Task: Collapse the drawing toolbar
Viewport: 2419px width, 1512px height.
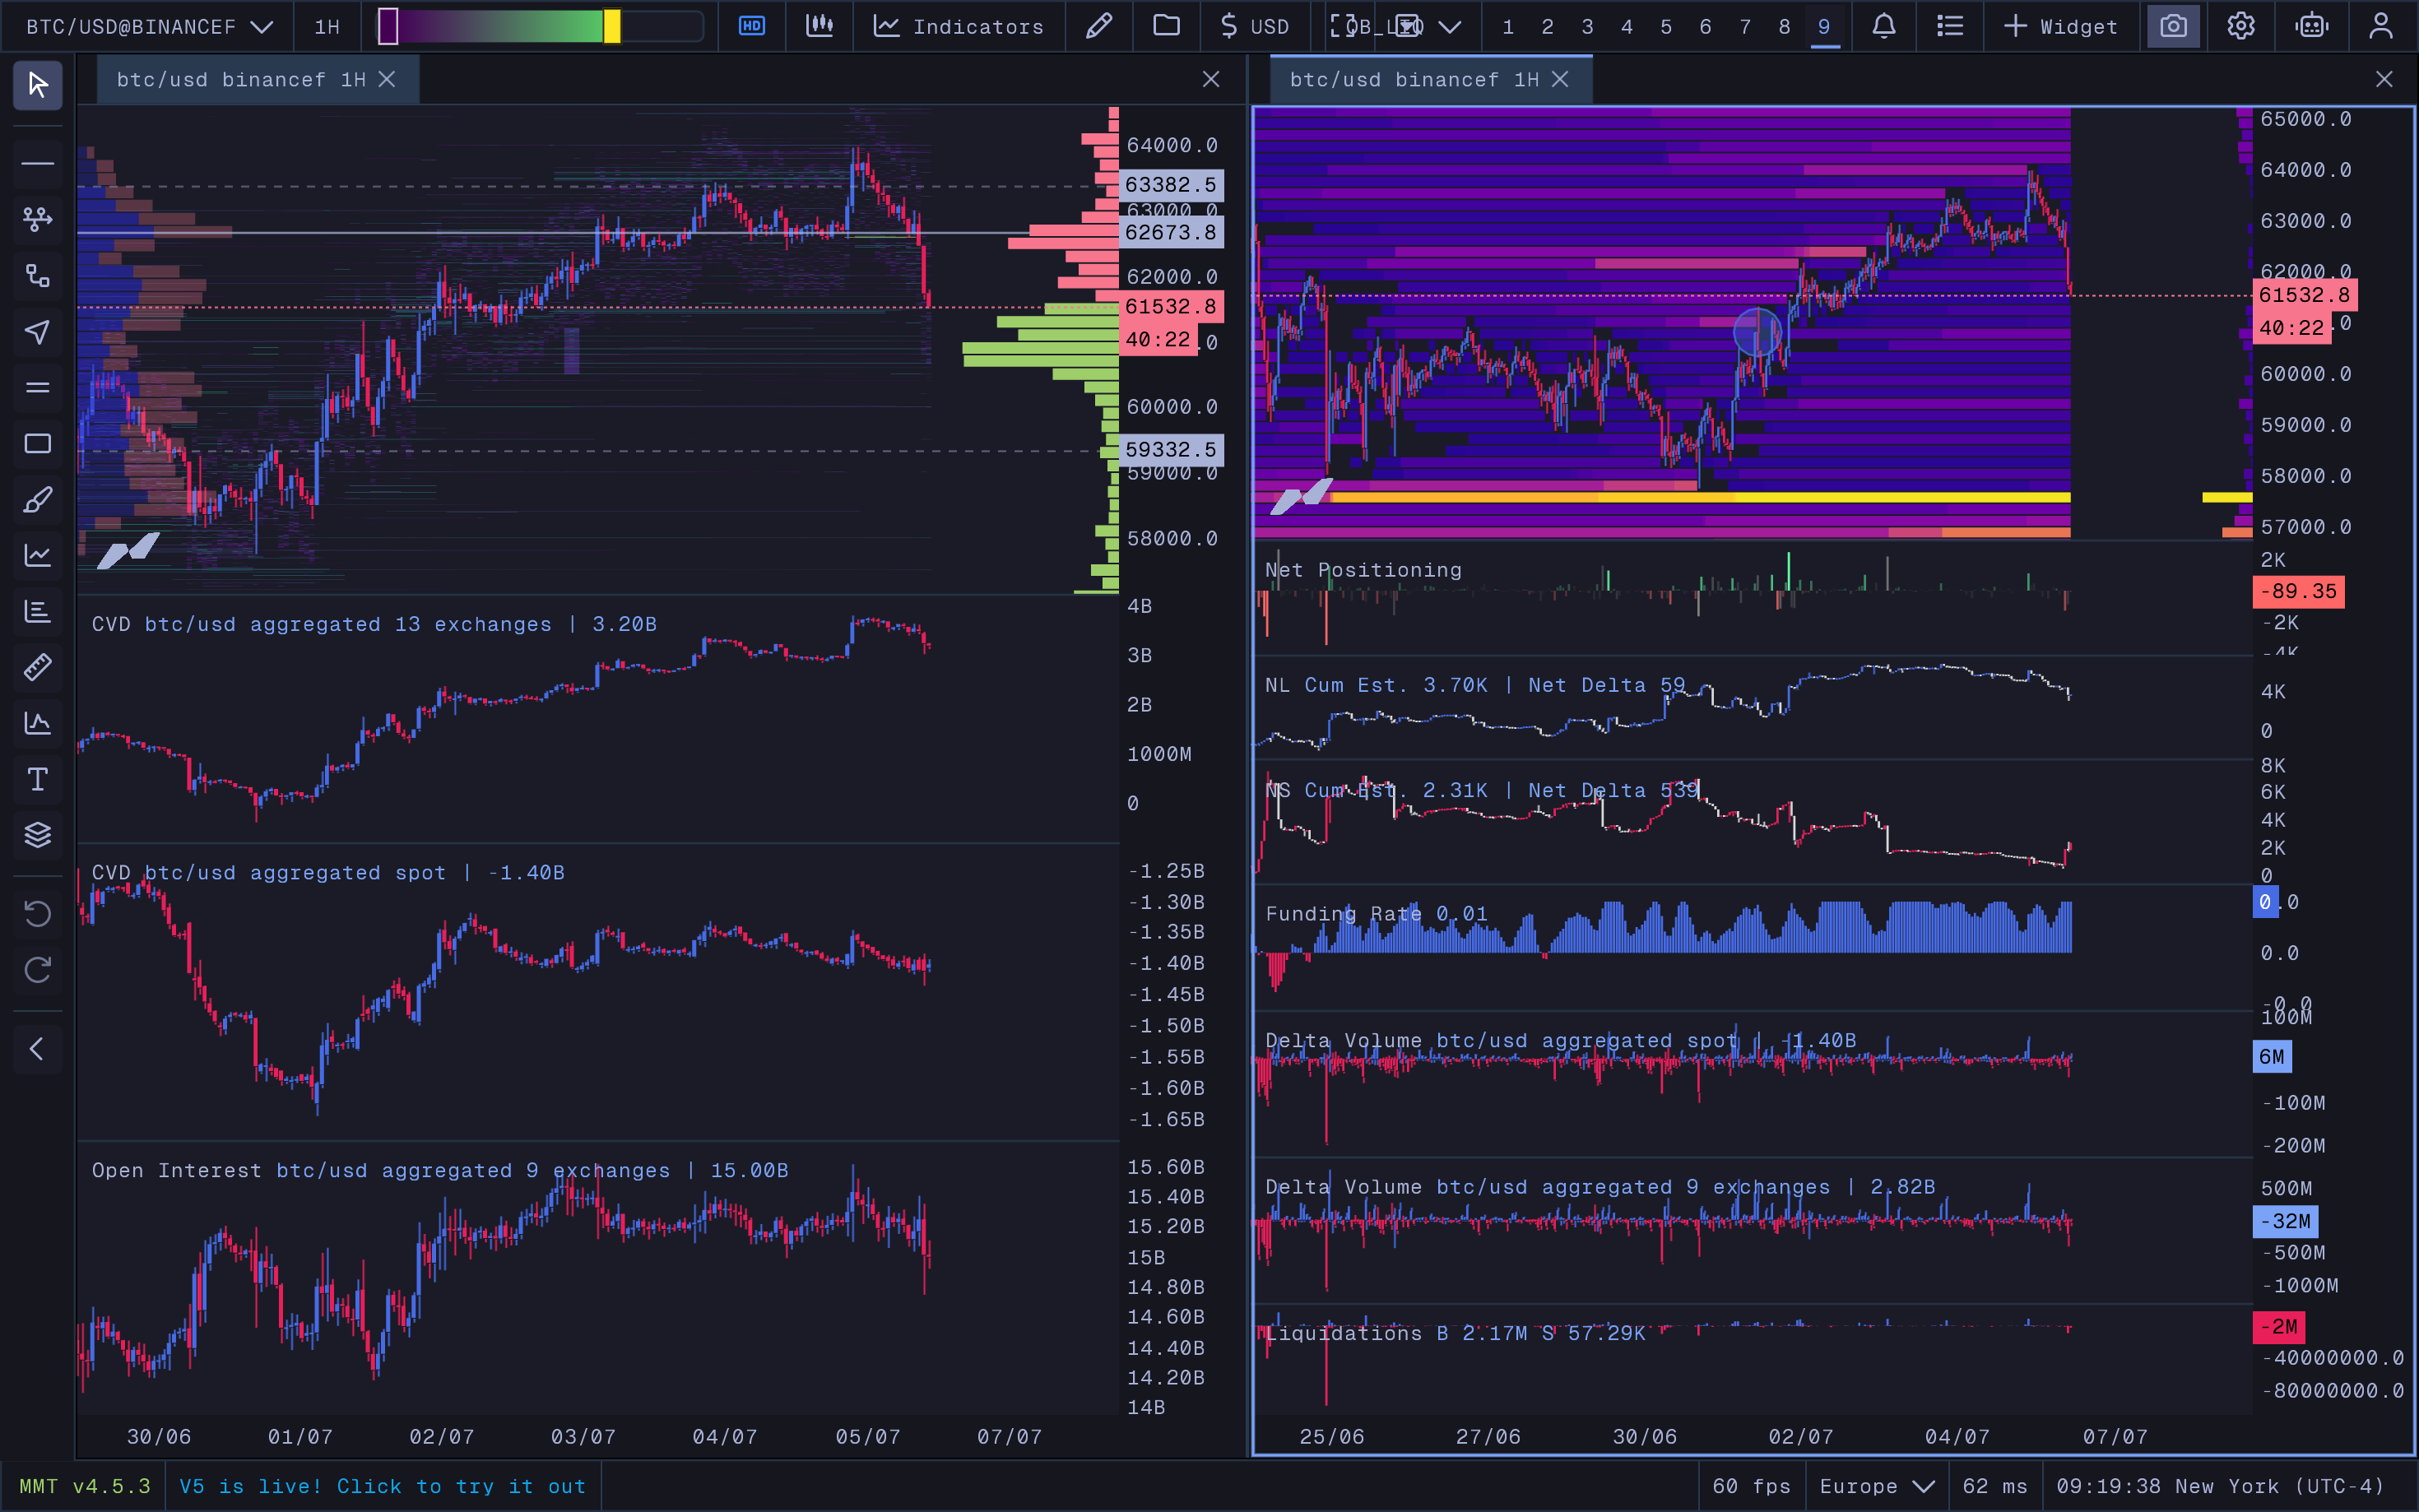Action: coord(37,1049)
